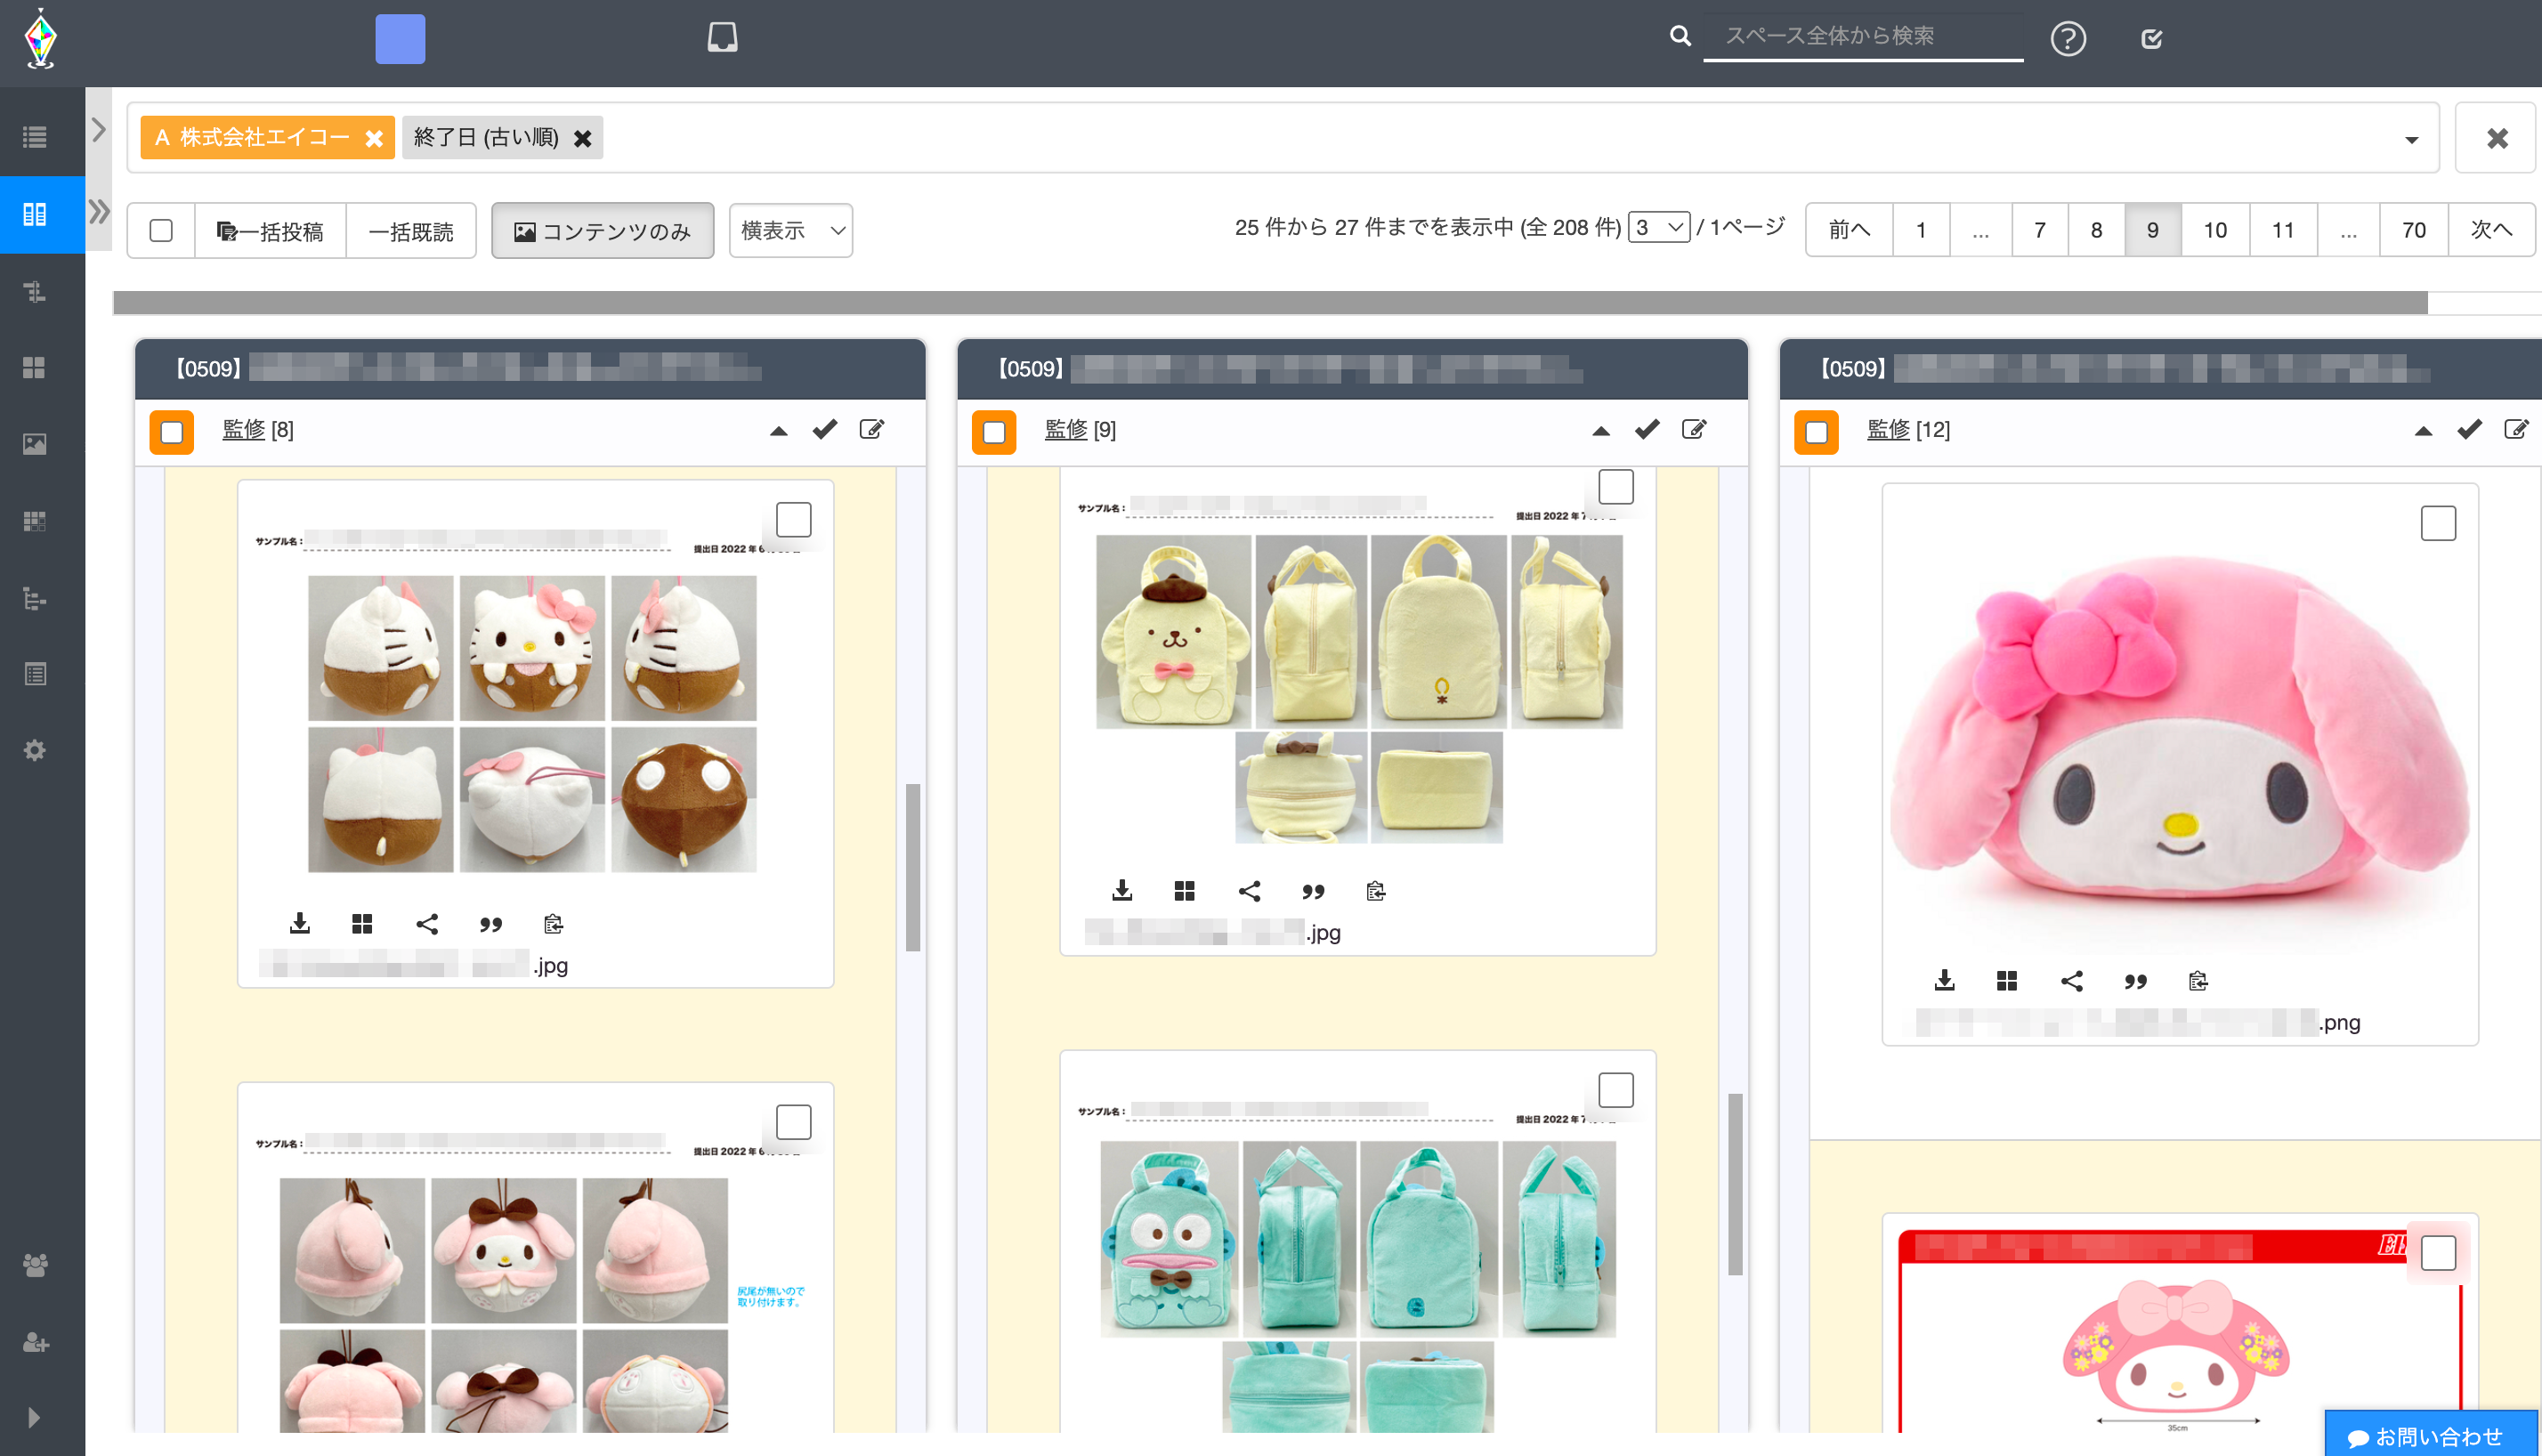Download the Hello Kitty plush sheet image
2542x1456 pixels.
[299, 923]
